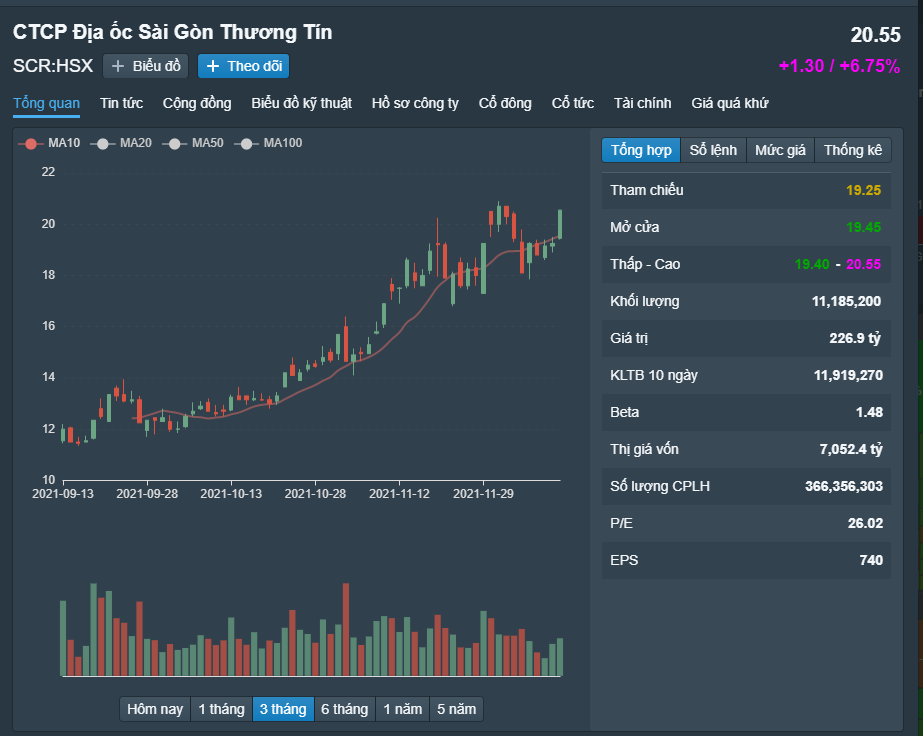Go to the Tài chính tab

tap(642, 103)
